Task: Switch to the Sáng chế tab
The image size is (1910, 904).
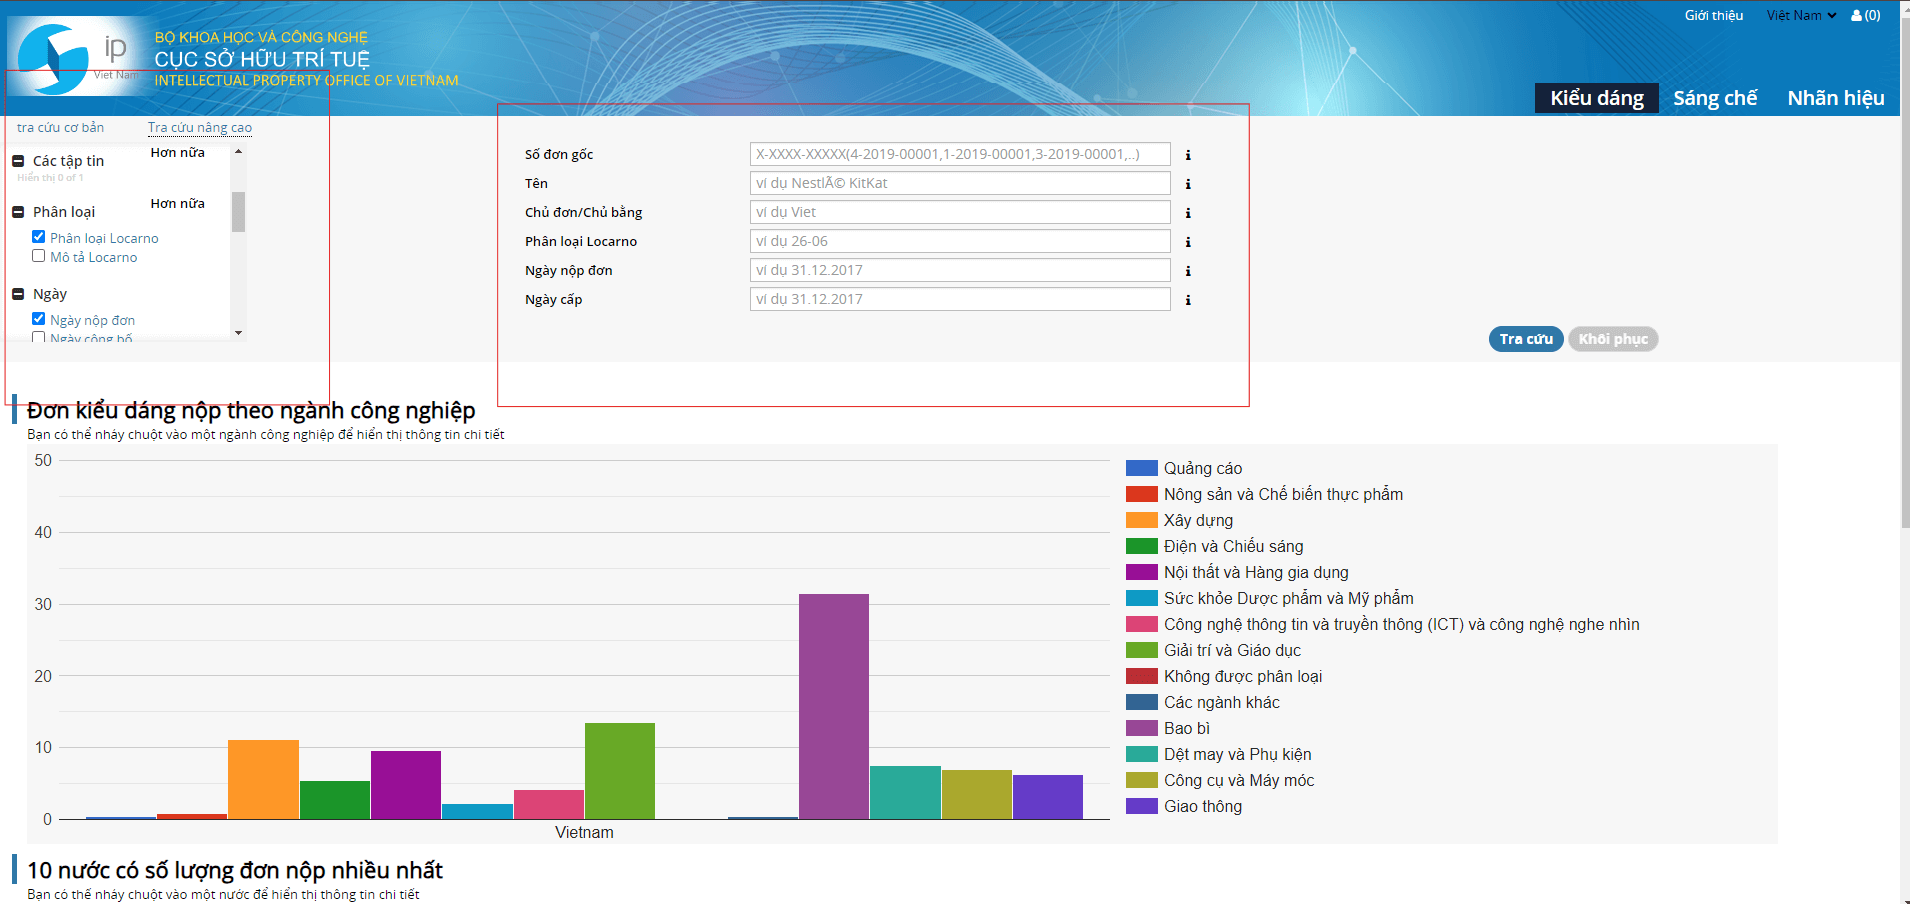Action: coord(1714,98)
